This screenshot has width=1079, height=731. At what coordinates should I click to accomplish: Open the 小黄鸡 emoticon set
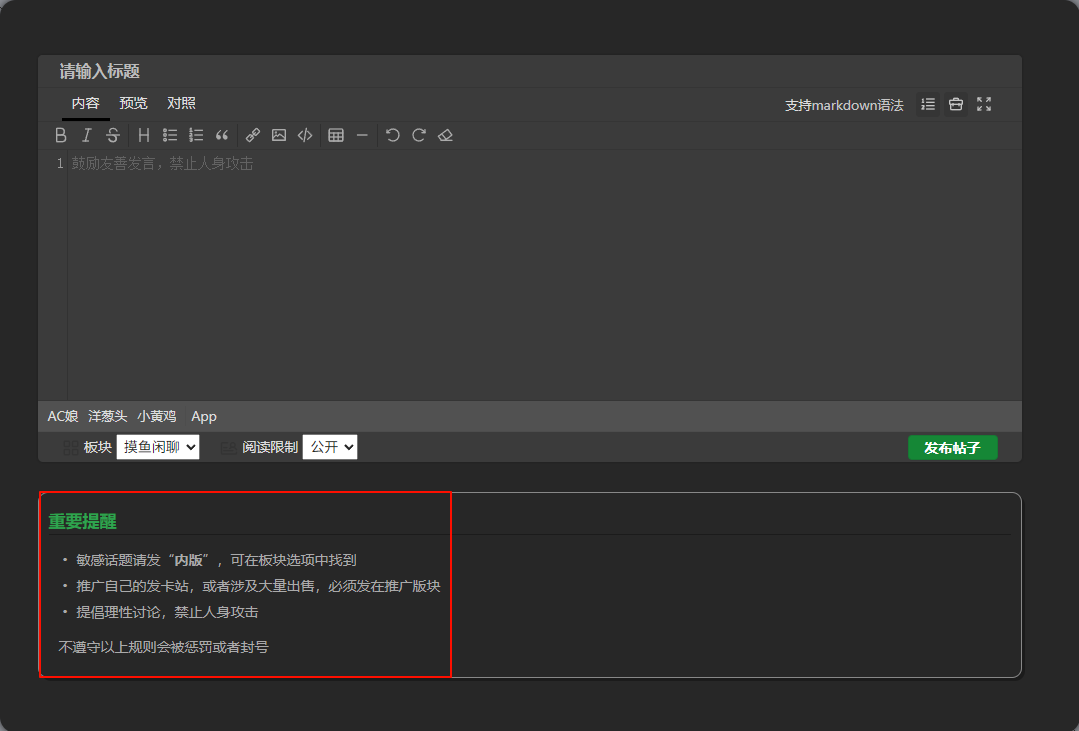156,416
